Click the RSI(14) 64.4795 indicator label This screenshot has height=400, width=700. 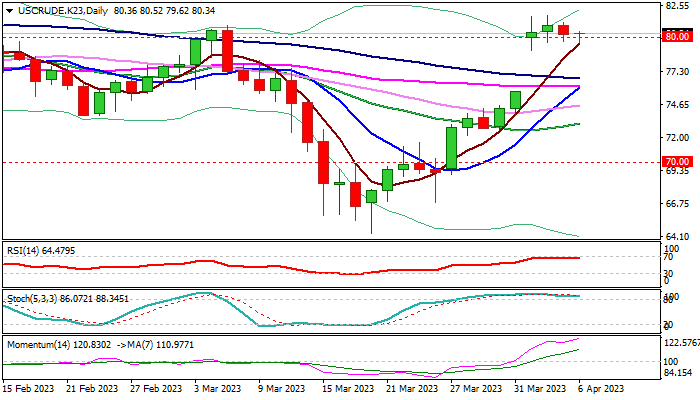pyautogui.click(x=40, y=249)
